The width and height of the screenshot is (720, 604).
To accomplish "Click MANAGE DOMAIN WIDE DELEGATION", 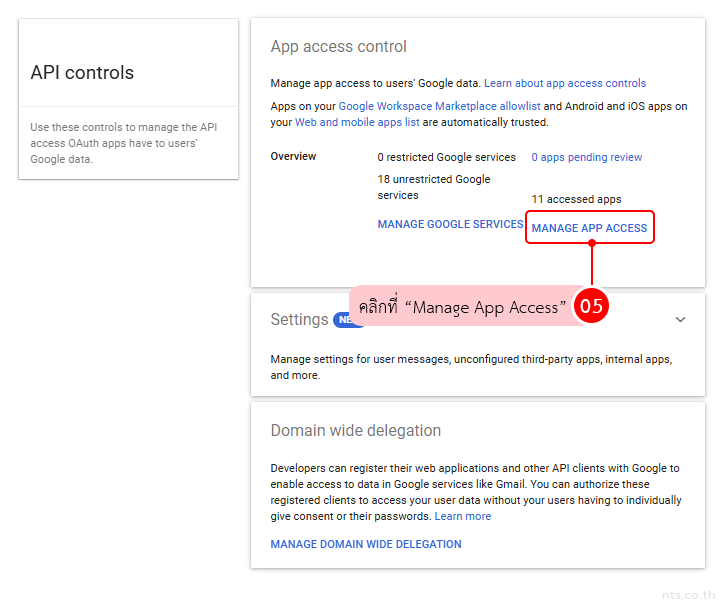I will [x=366, y=544].
